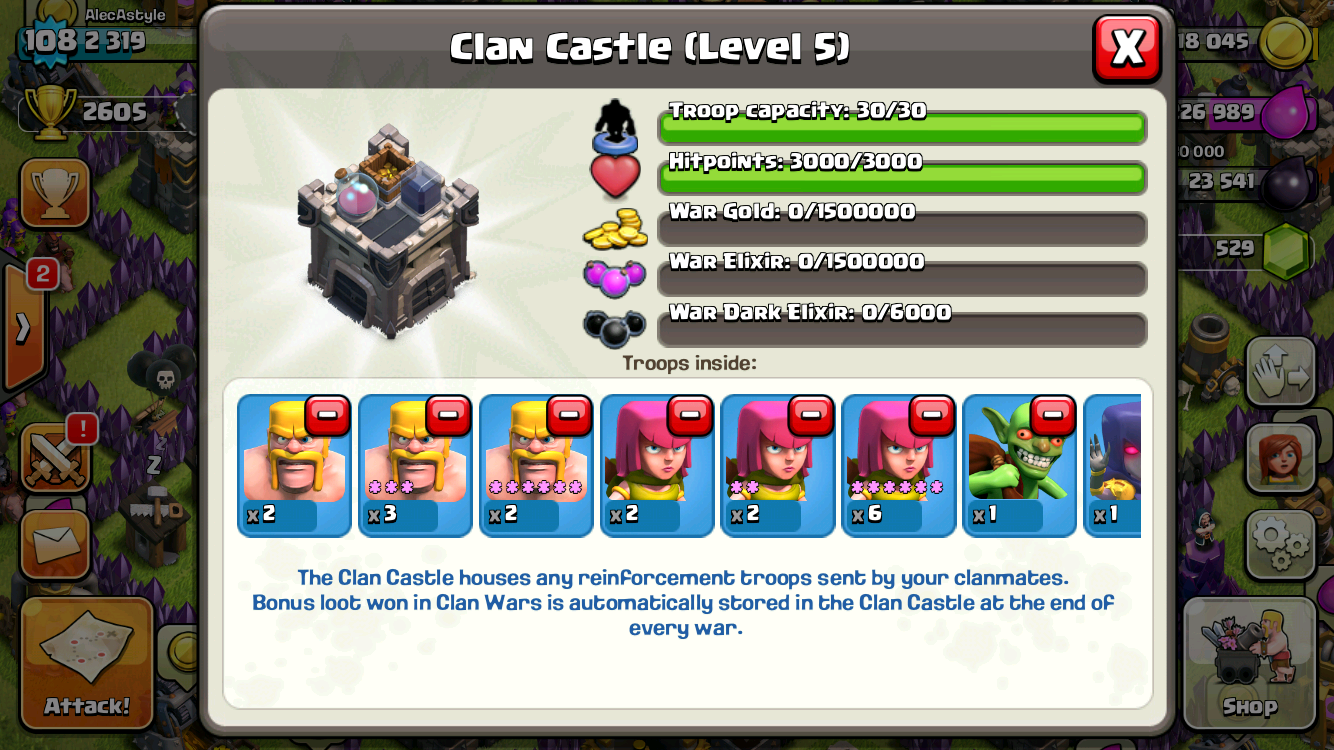The image size is (1334, 750).
Task: Open the mail envelope inbox
Action: (55, 545)
